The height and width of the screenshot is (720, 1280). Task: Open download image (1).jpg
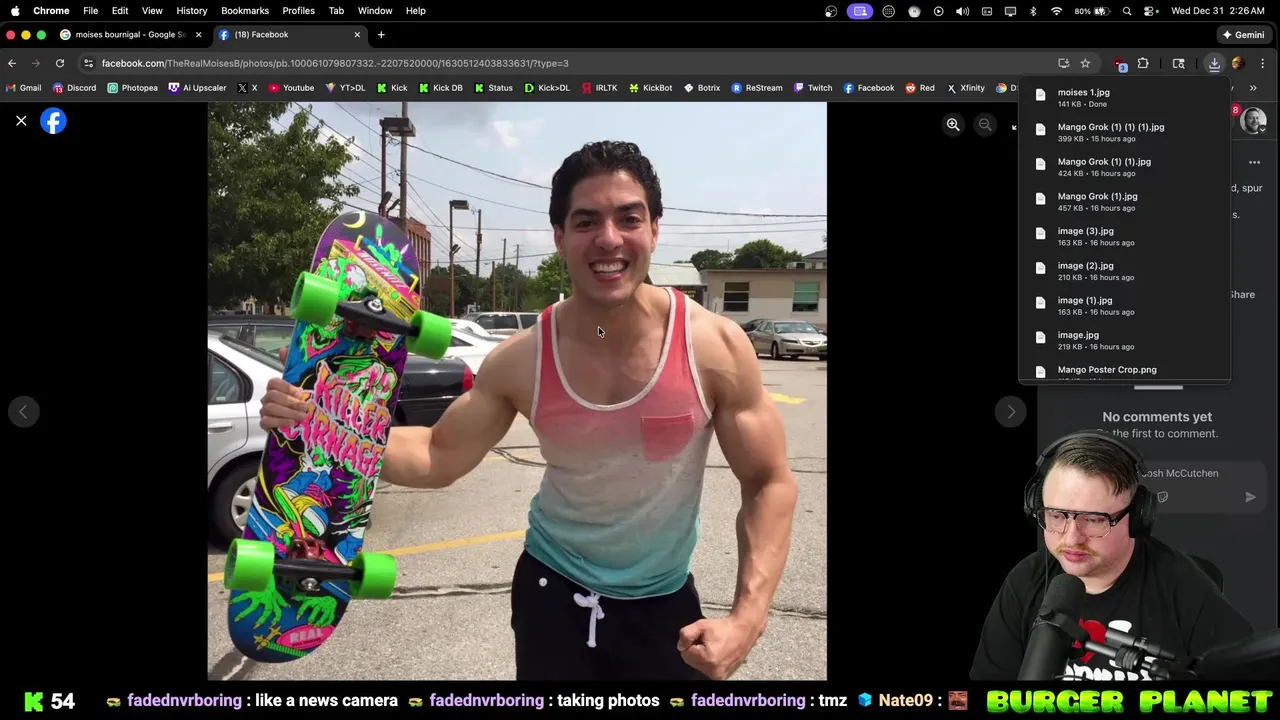[x=1124, y=306]
